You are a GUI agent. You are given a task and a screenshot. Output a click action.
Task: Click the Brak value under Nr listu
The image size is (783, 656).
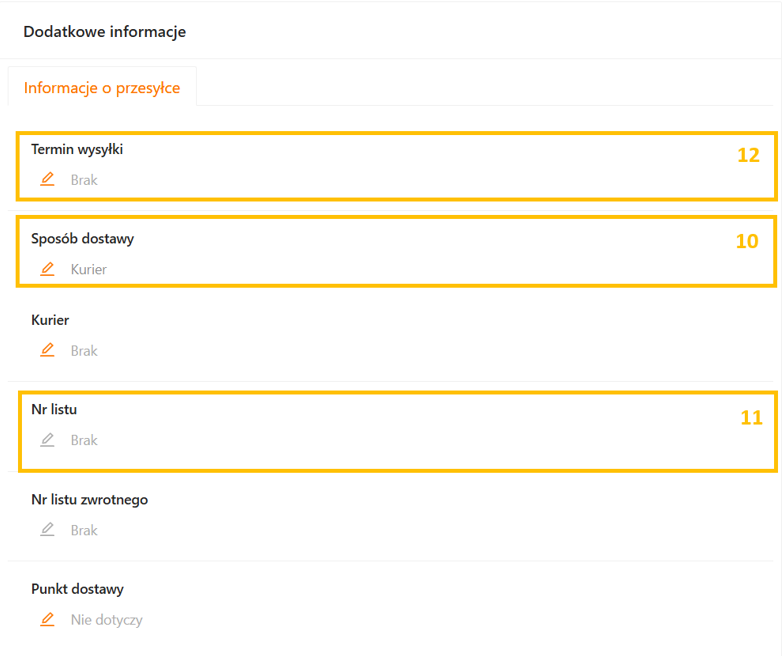click(x=84, y=440)
